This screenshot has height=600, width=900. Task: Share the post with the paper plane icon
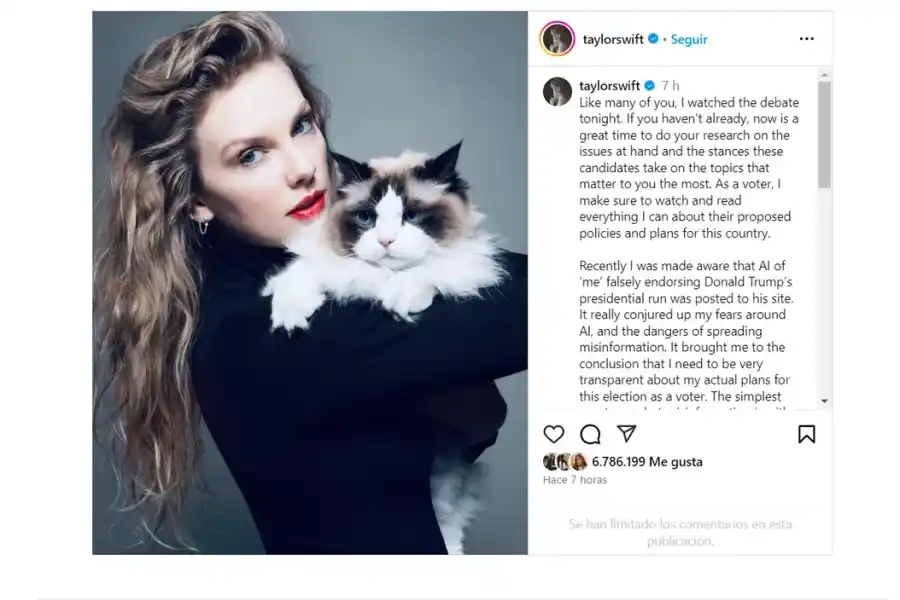pyautogui.click(x=626, y=433)
